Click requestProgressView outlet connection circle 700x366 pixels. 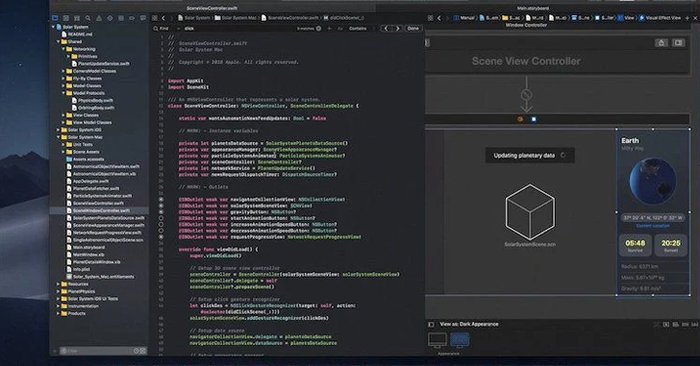pos(161,237)
